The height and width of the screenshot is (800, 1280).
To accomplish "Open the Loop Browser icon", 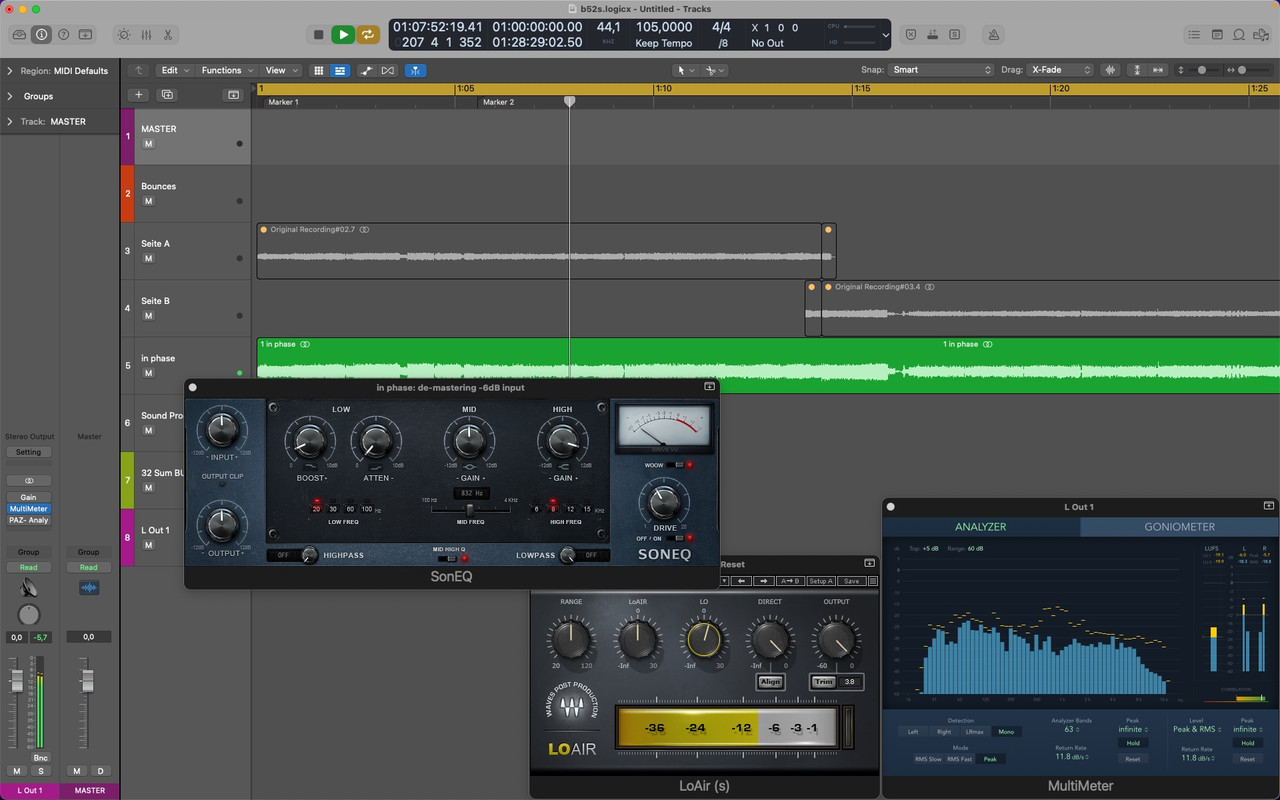I will (1239, 34).
